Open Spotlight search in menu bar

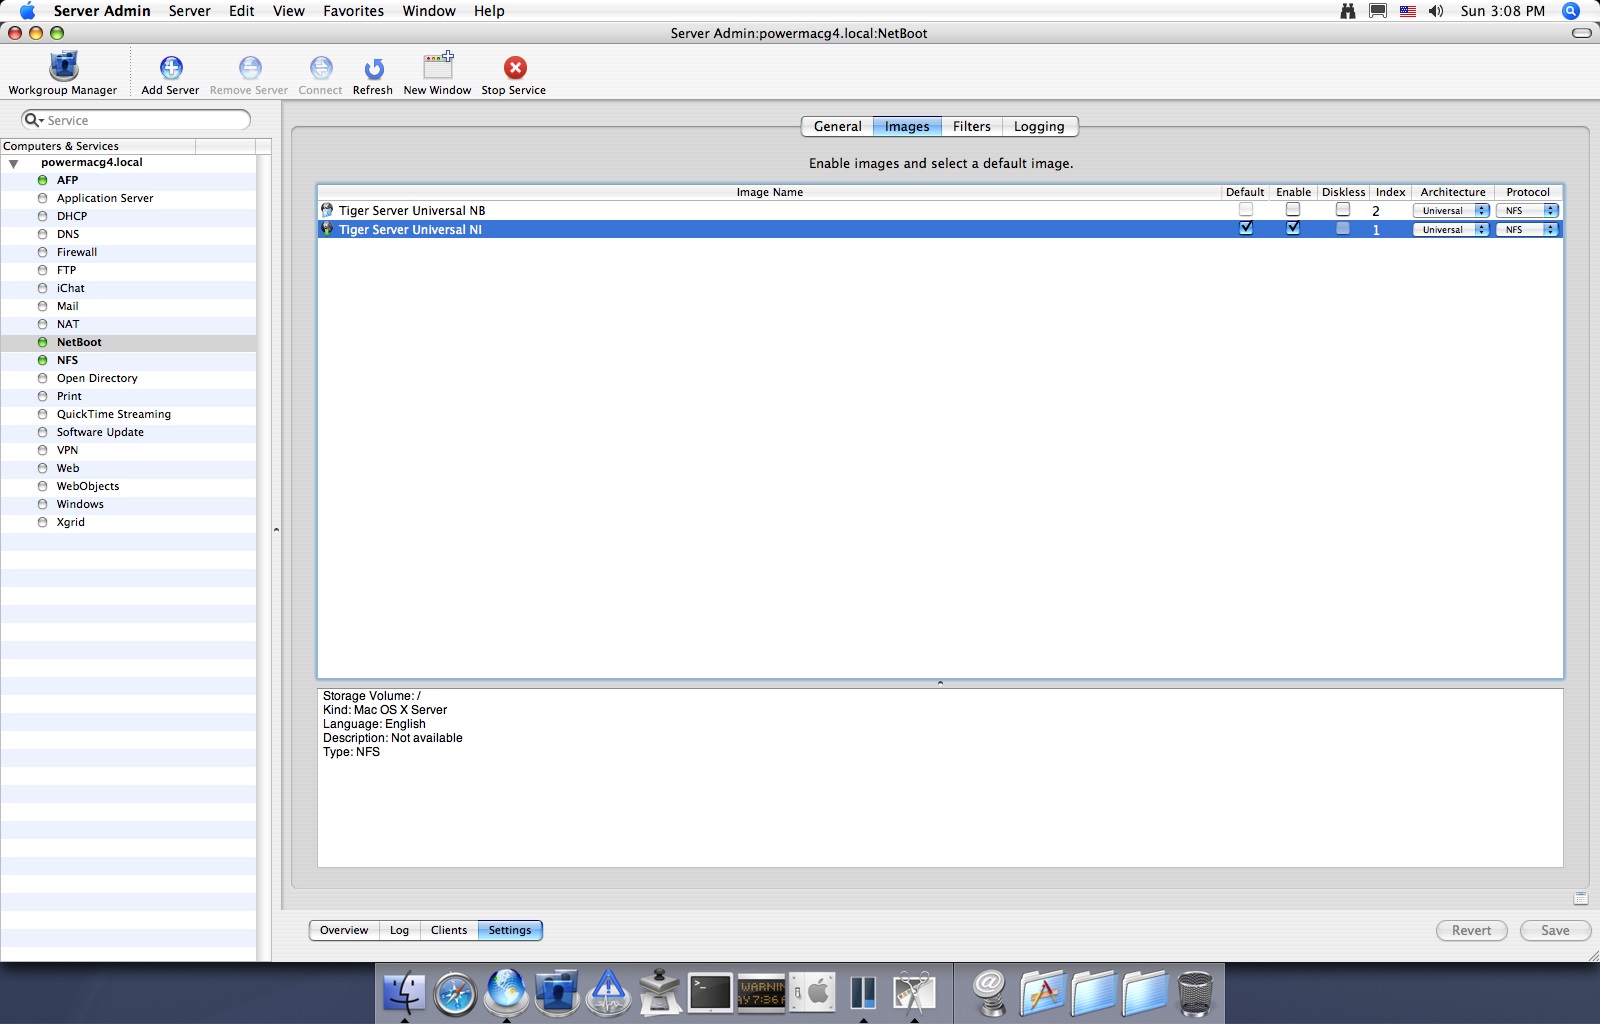click(1571, 11)
